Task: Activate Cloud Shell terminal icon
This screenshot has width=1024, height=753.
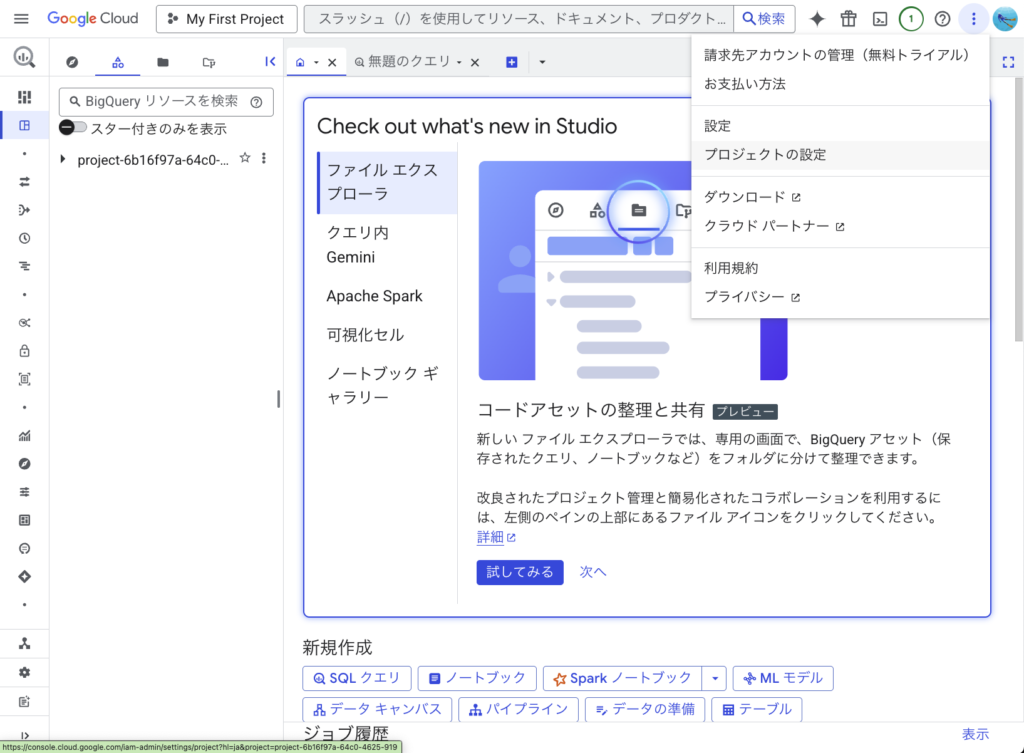Action: tap(880, 19)
